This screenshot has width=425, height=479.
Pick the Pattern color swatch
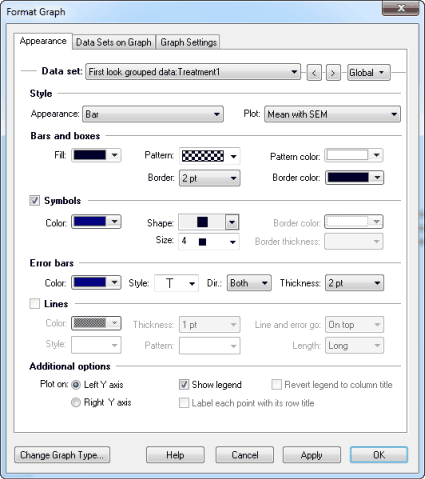pos(354,155)
